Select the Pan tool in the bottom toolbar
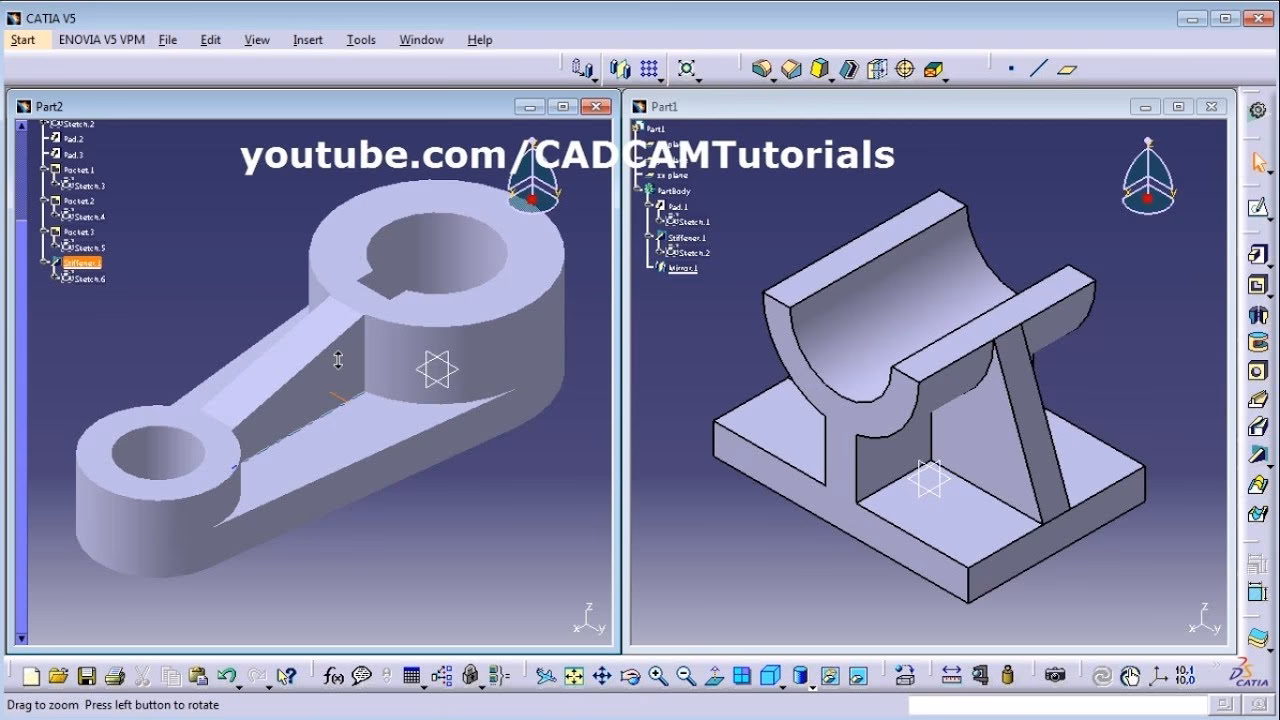This screenshot has width=1280, height=720. 602,675
